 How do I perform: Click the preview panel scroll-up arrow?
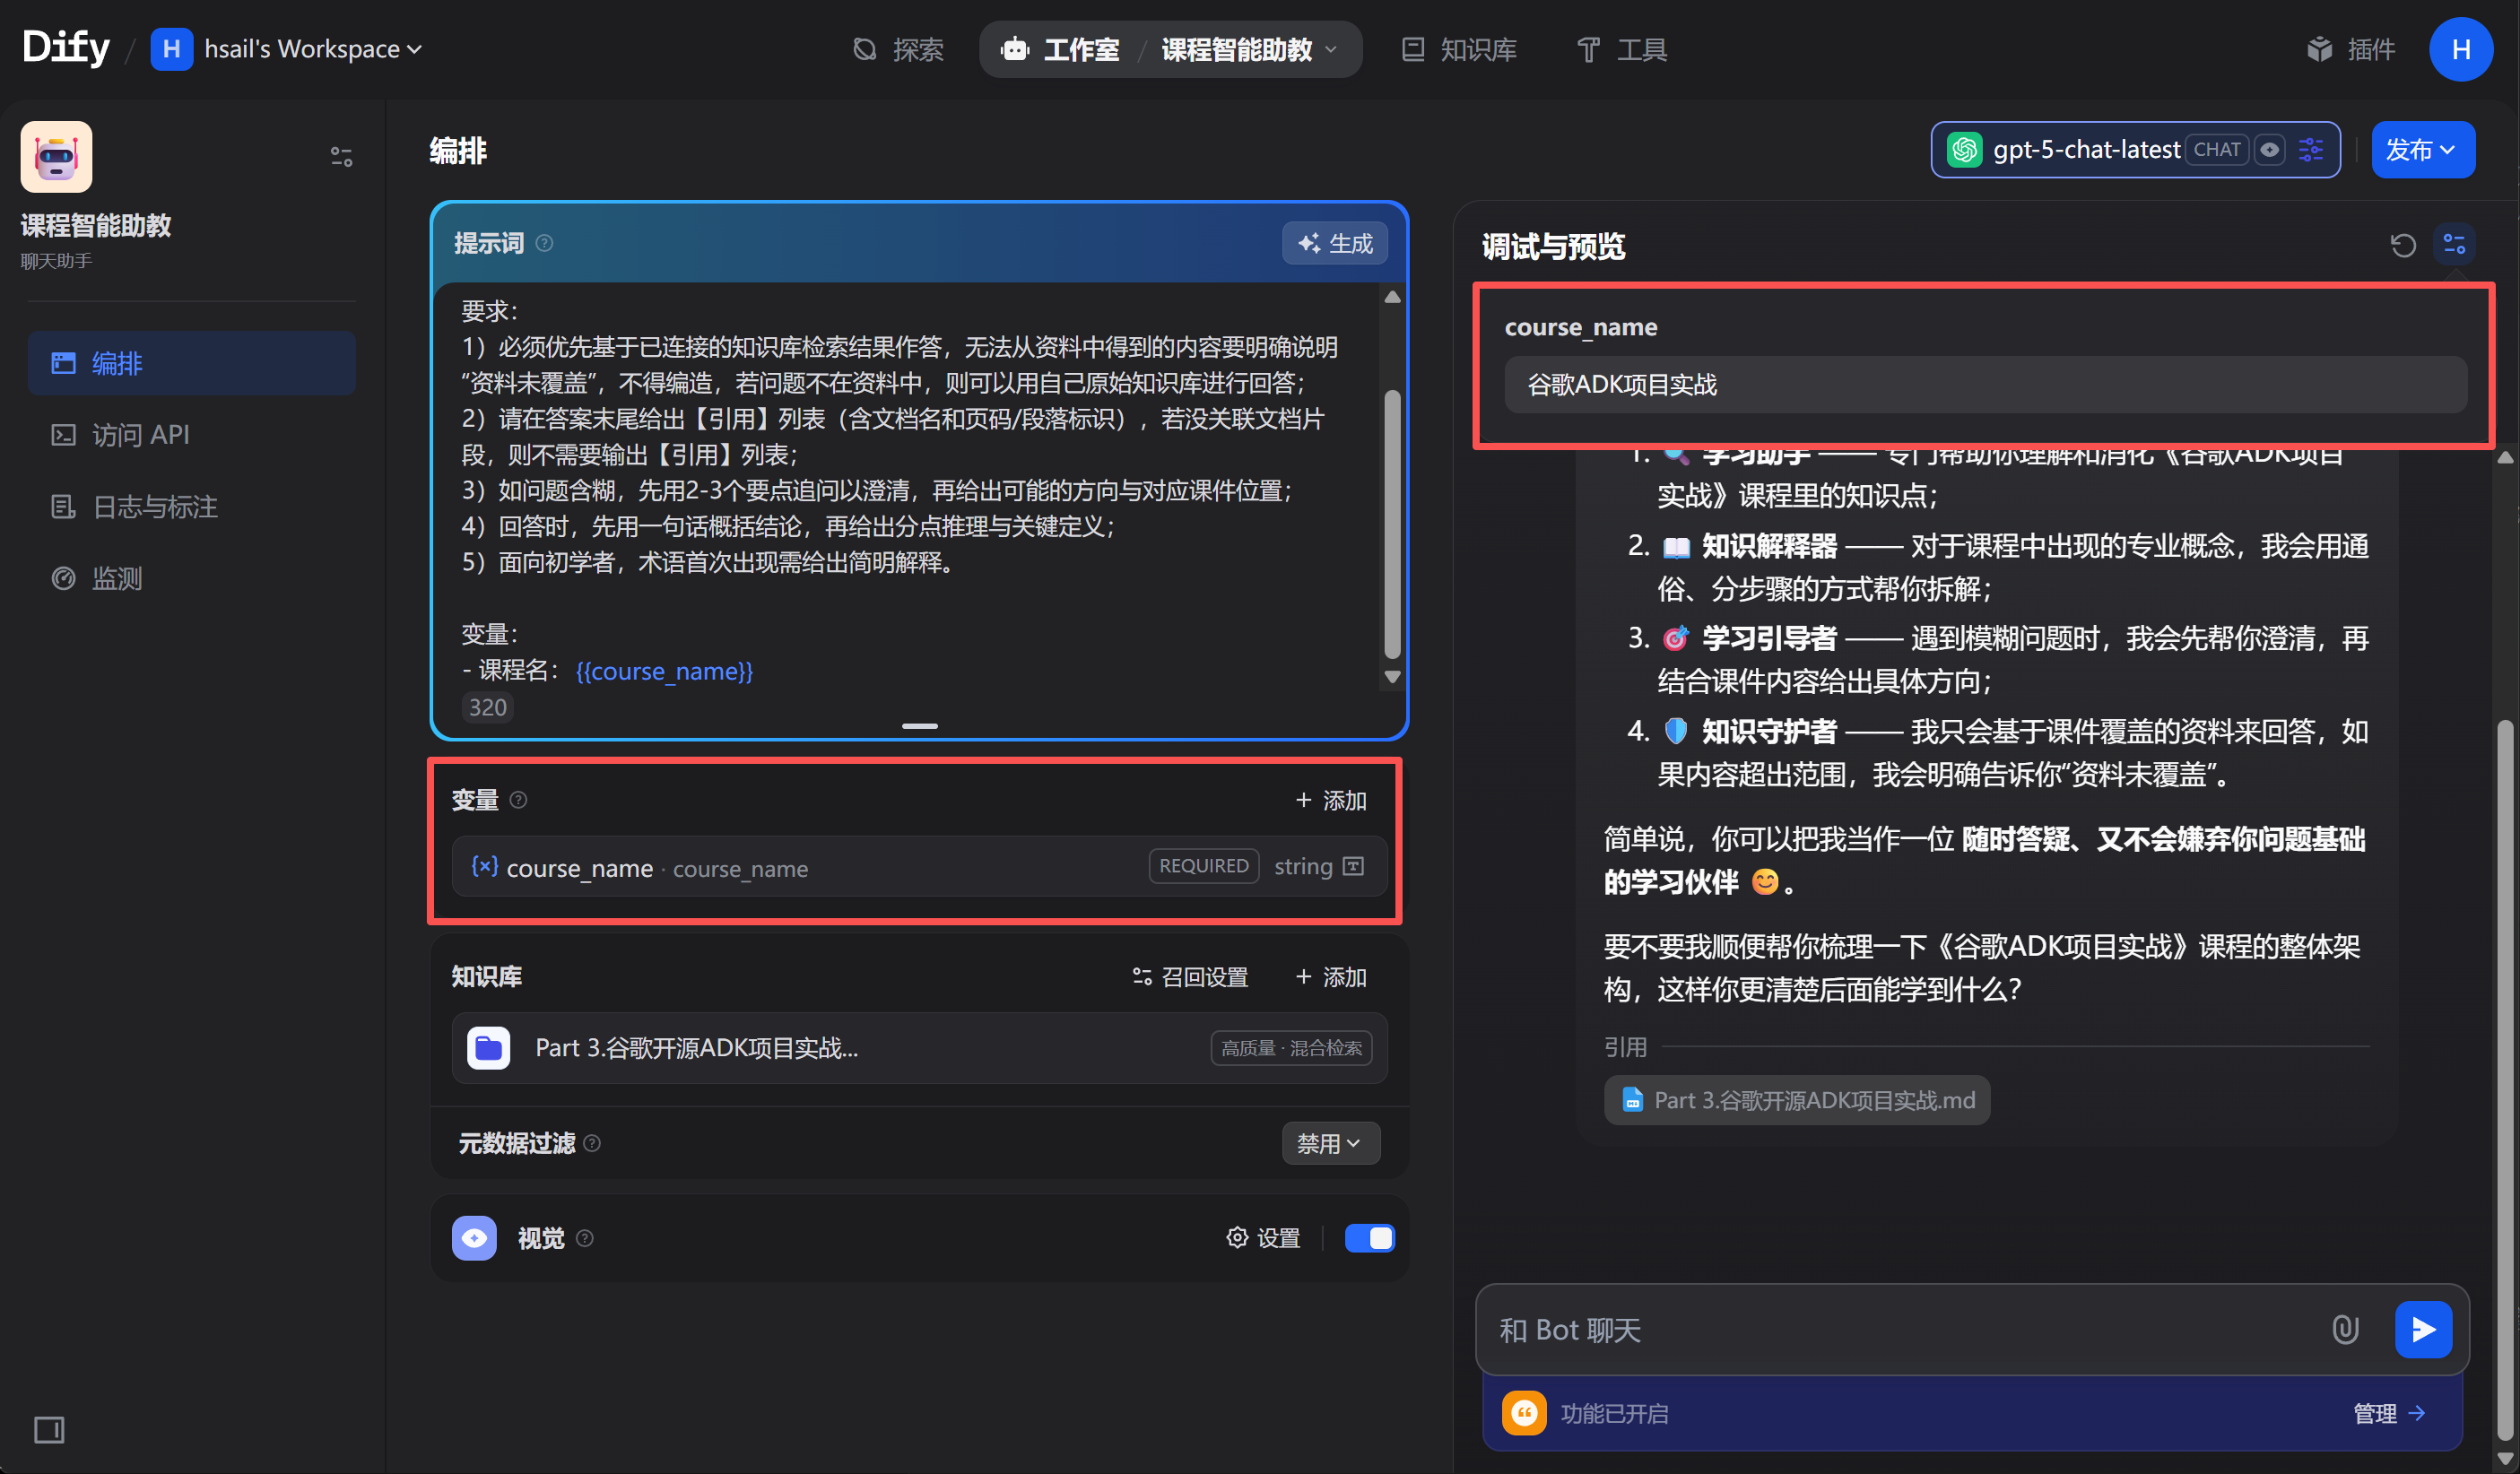pos(2504,458)
